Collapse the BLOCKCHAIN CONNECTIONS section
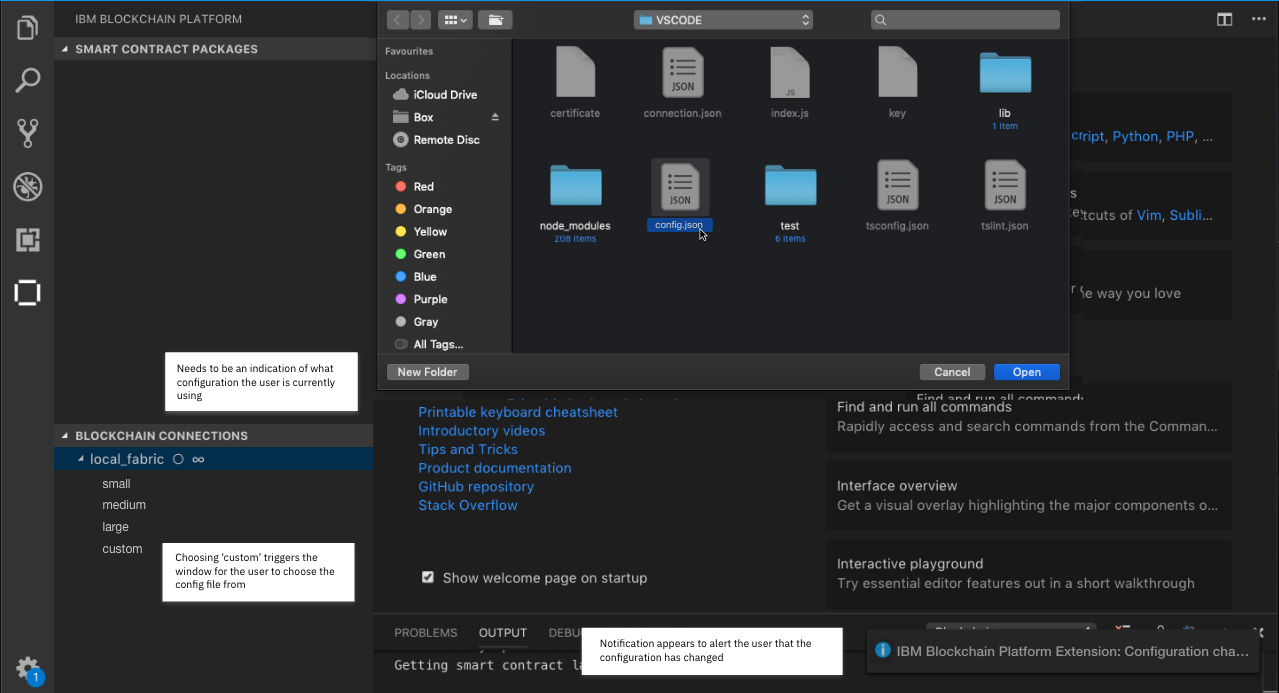The image size is (1279, 693). coord(64,435)
